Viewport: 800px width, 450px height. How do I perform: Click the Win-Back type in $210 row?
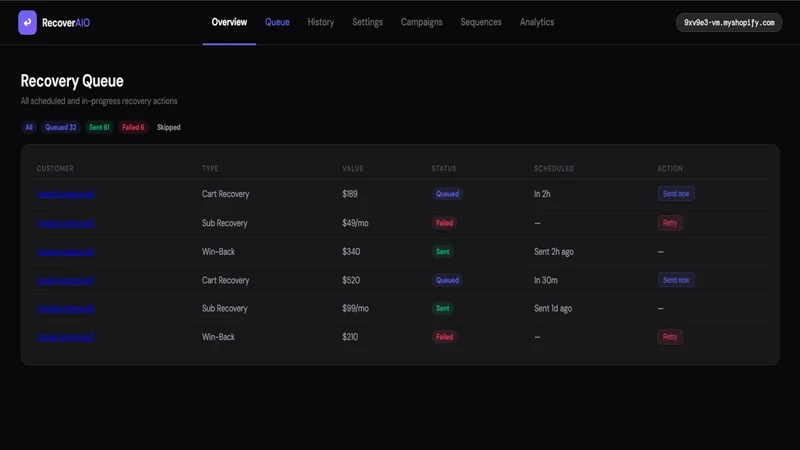coord(218,337)
